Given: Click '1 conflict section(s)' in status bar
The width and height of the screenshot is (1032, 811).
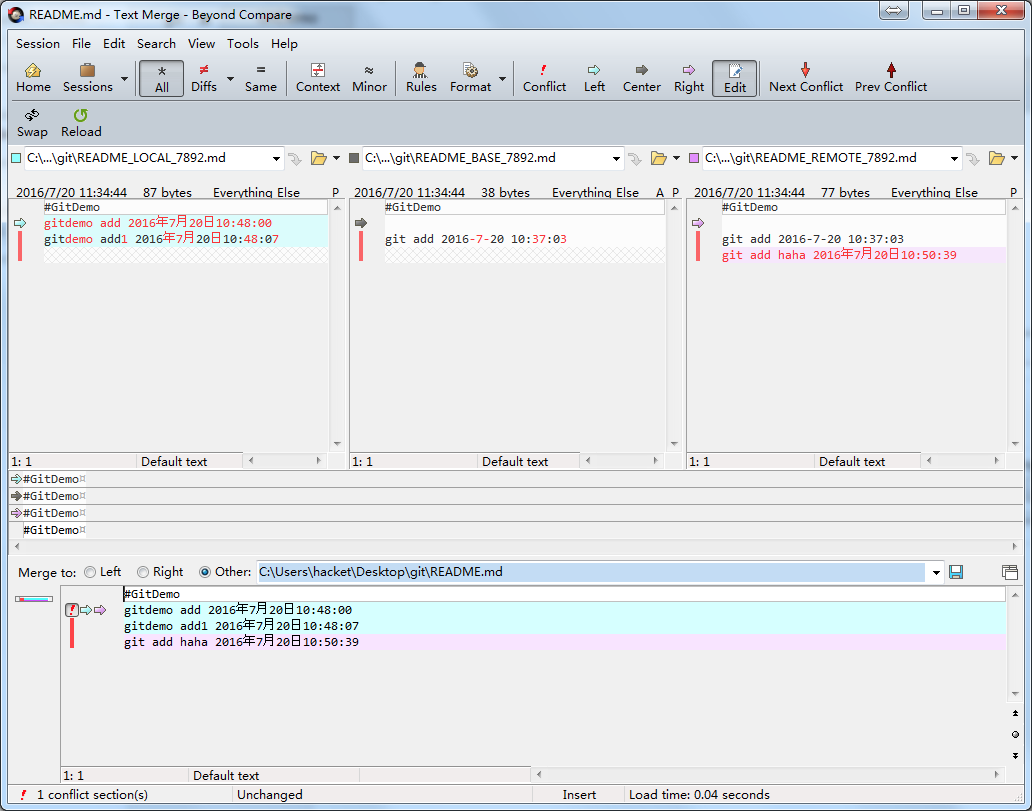Looking at the screenshot, I should tap(92, 795).
